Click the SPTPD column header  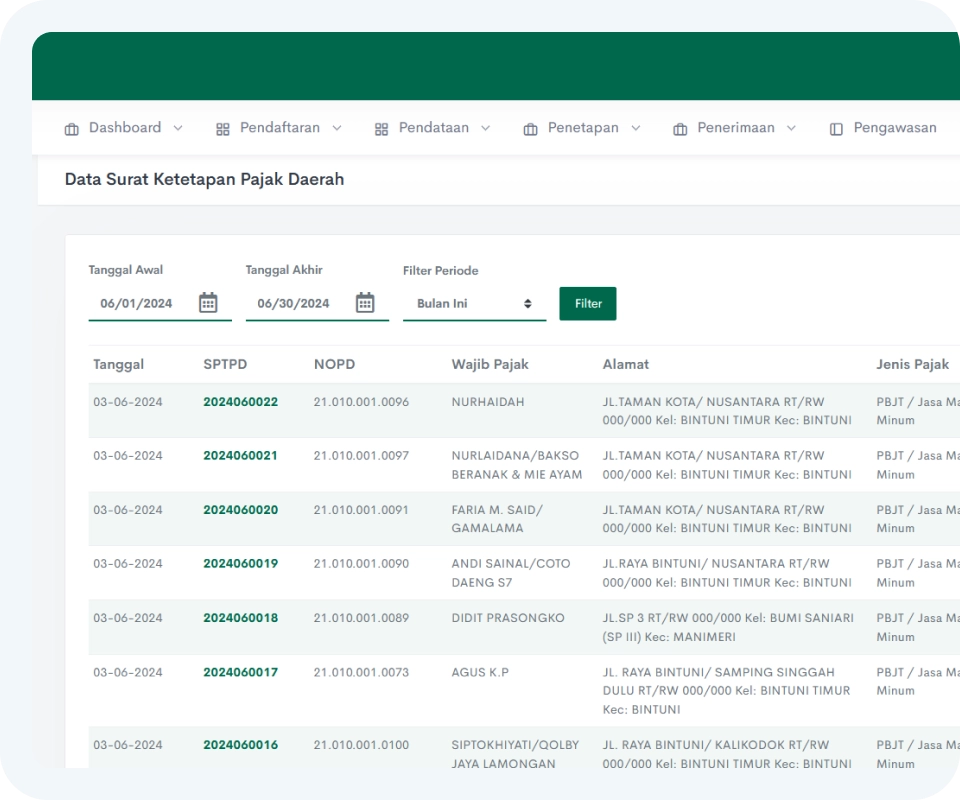click(x=225, y=364)
